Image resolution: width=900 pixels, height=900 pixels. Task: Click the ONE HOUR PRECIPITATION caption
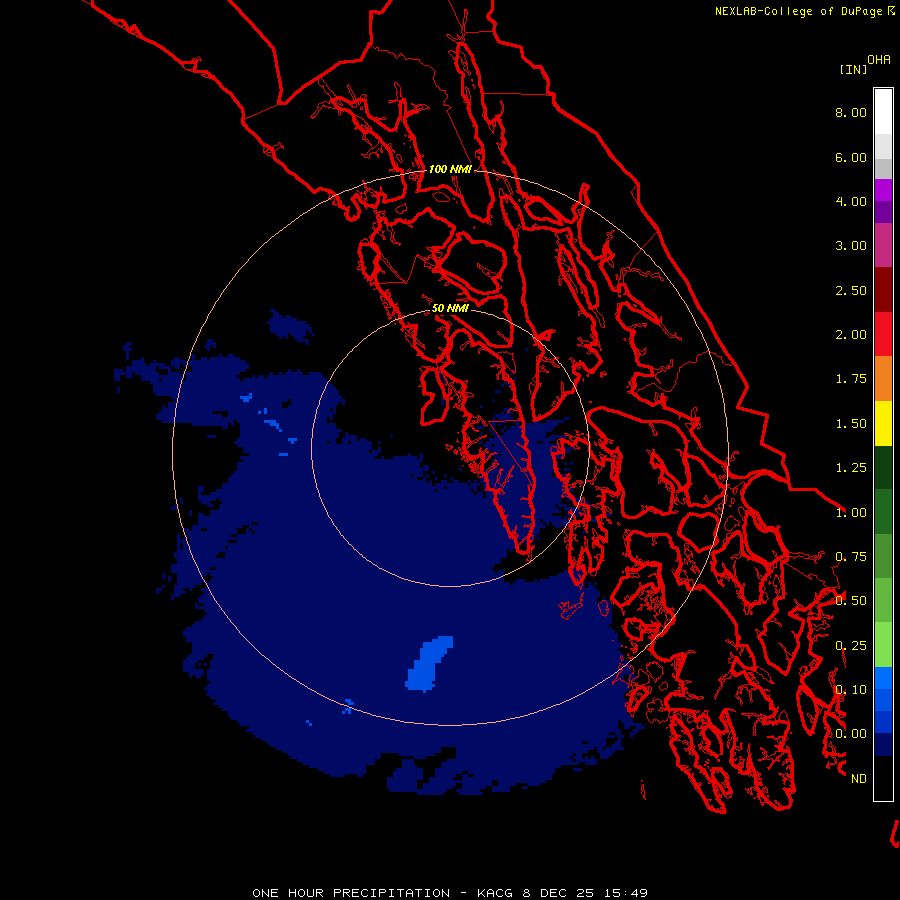tap(450, 893)
